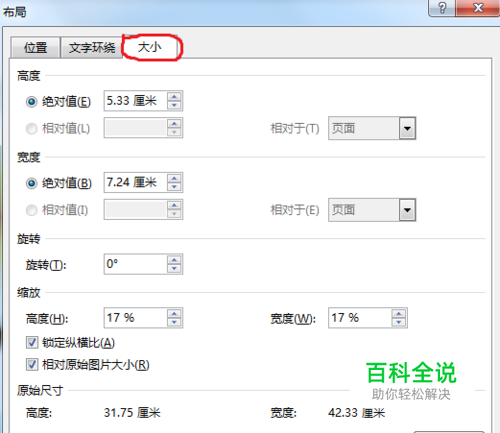Increase rotation angle with up arrow
500x433 pixels.
174,260
